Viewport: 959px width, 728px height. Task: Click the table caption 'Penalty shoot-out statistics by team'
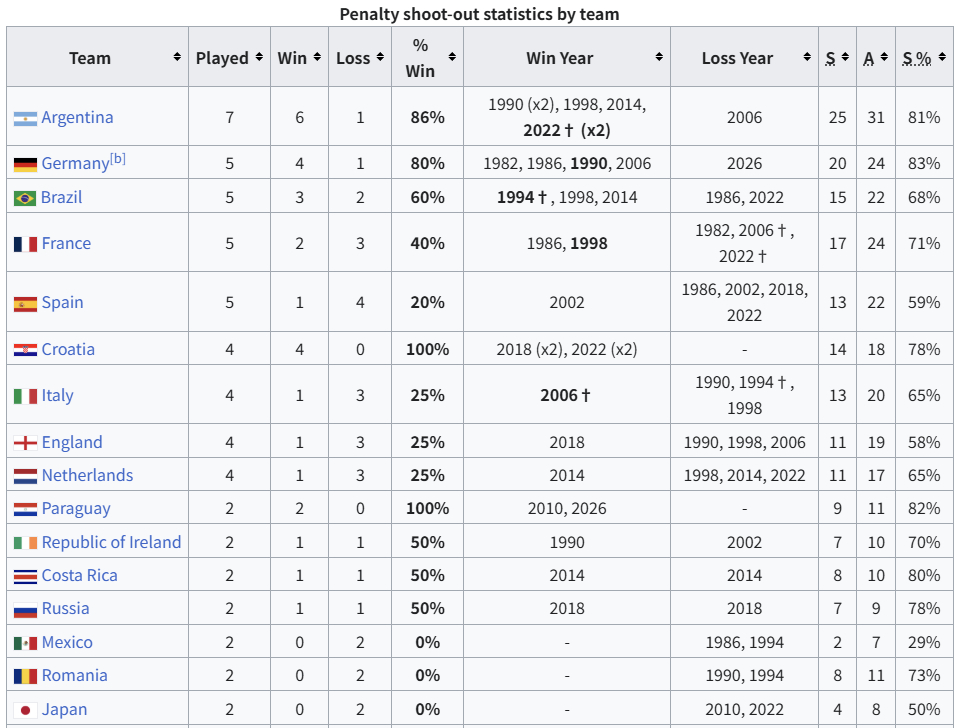[480, 13]
